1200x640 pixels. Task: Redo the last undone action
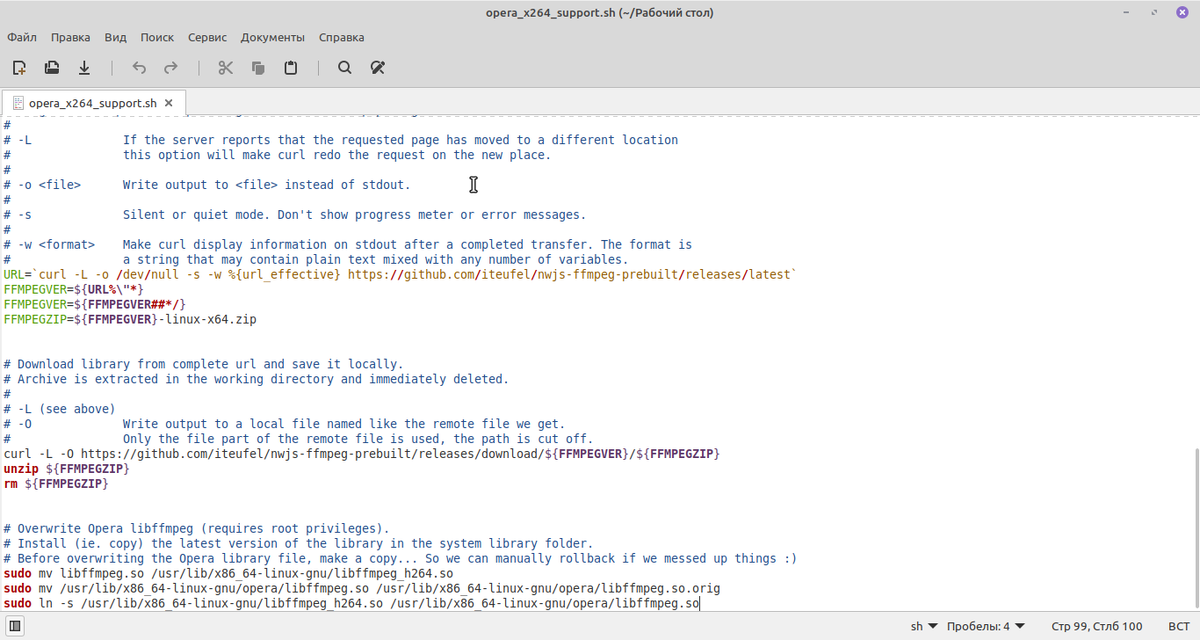[x=171, y=68]
